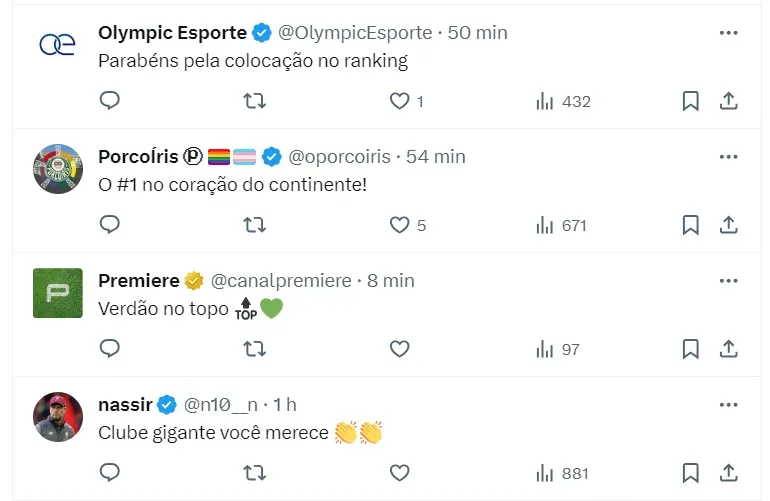Open @canalpremiere profile handle
770x501 pixels.
(281, 281)
